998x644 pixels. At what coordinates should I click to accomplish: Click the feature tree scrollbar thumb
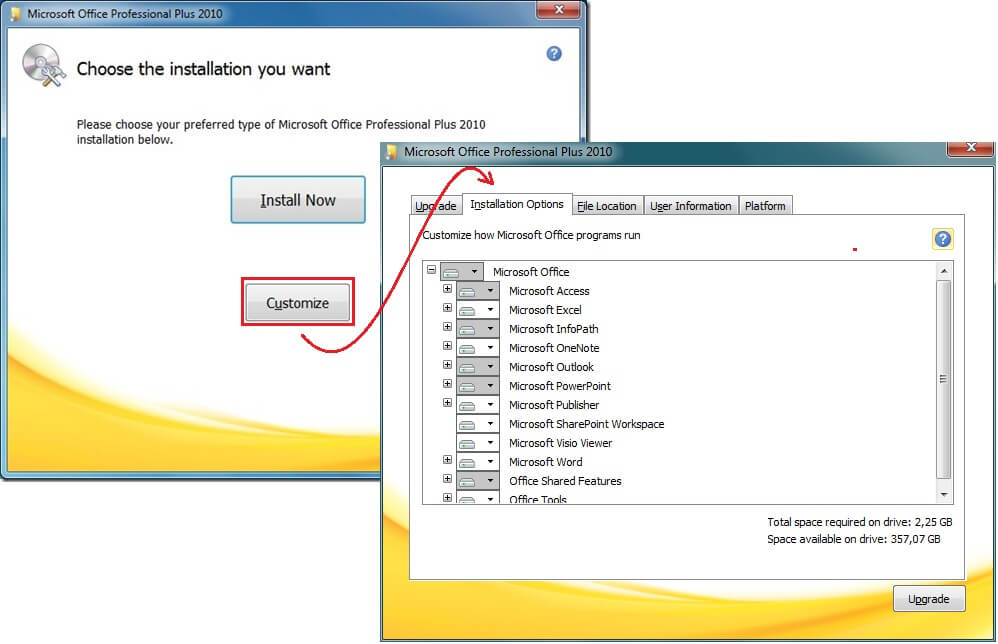pyautogui.click(x=944, y=379)
